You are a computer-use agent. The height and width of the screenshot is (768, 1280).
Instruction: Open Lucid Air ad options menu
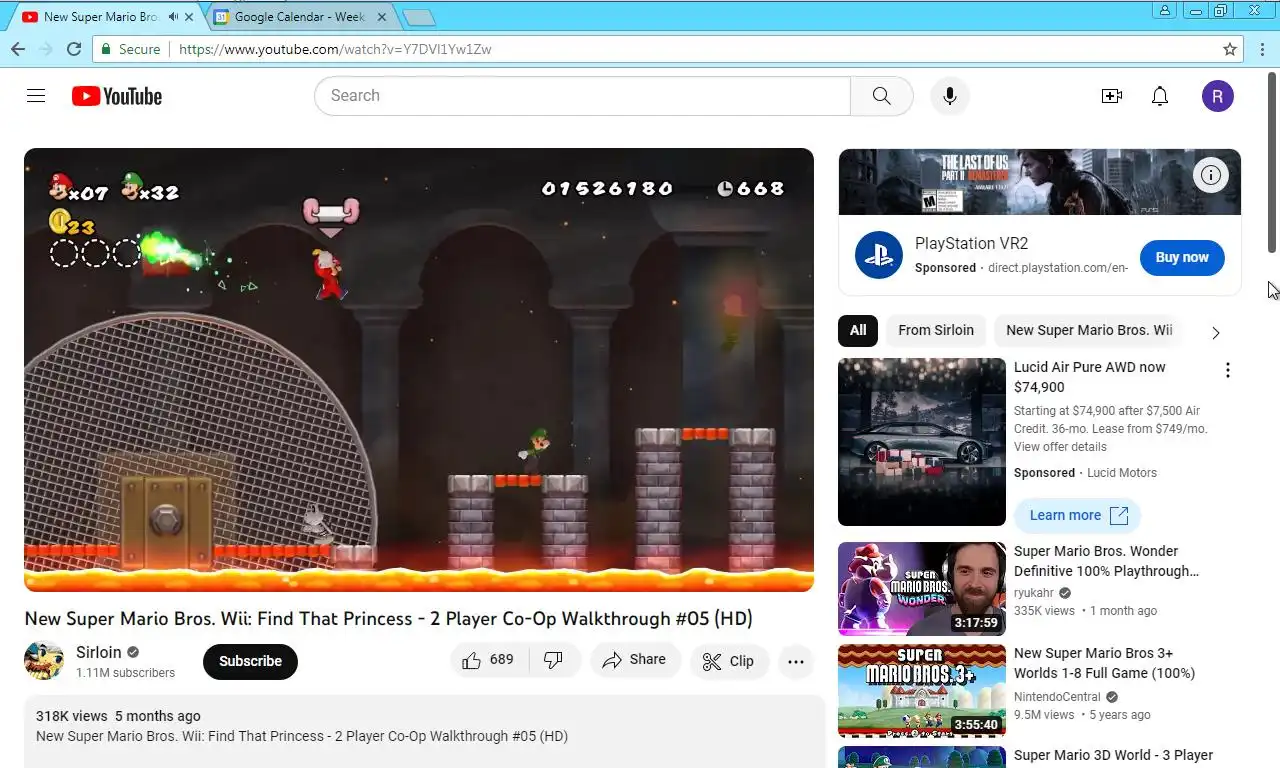point(1228,370)
